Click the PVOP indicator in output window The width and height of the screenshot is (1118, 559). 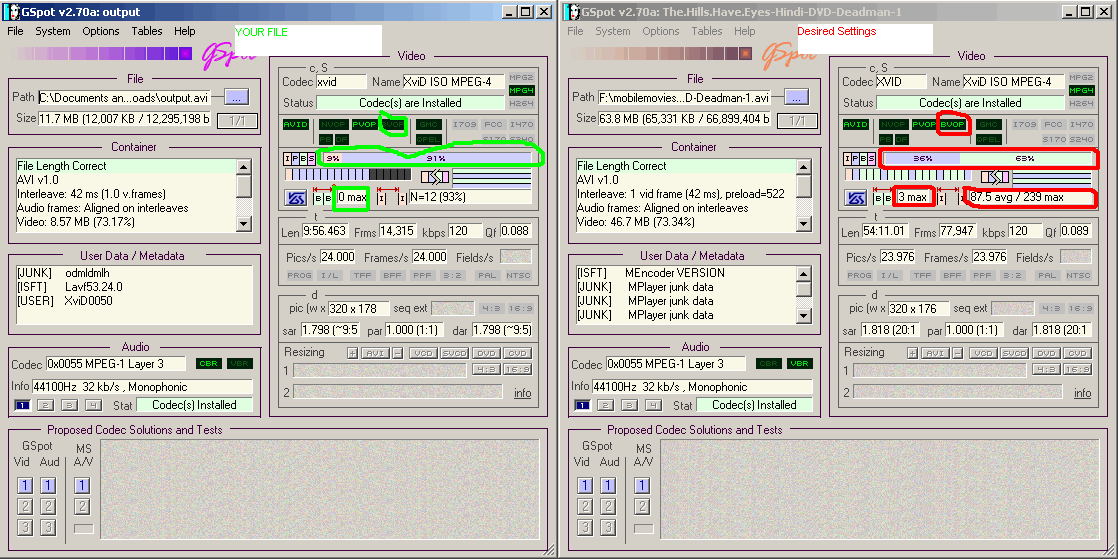pyautogui.click(x=364, y=125)
